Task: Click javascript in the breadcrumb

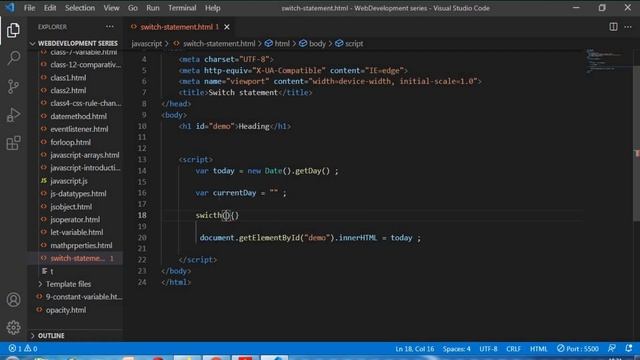Action: (x=147, y=43)
